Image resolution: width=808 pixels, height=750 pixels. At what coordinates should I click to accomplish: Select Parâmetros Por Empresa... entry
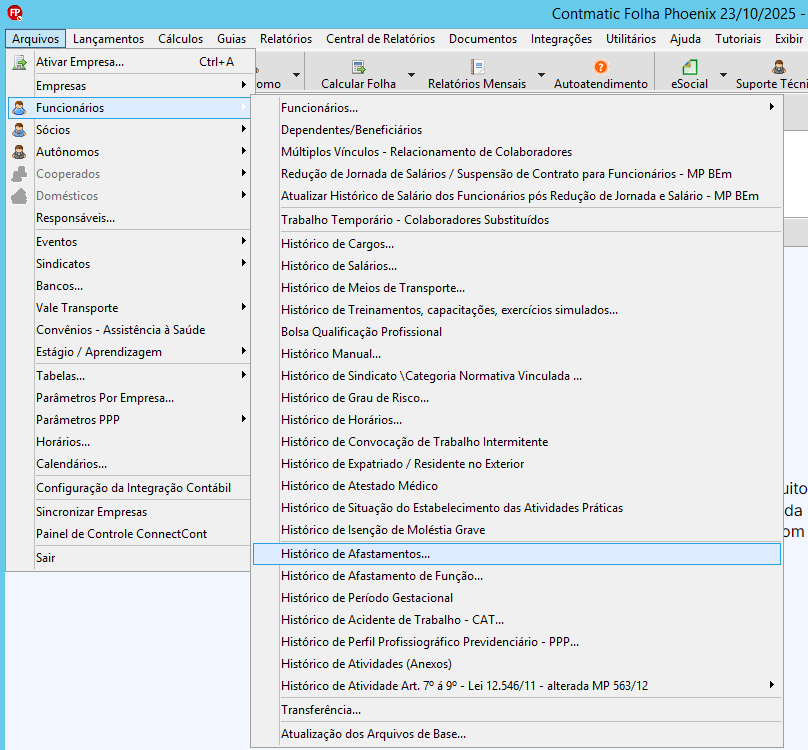(x=129, y=398)
